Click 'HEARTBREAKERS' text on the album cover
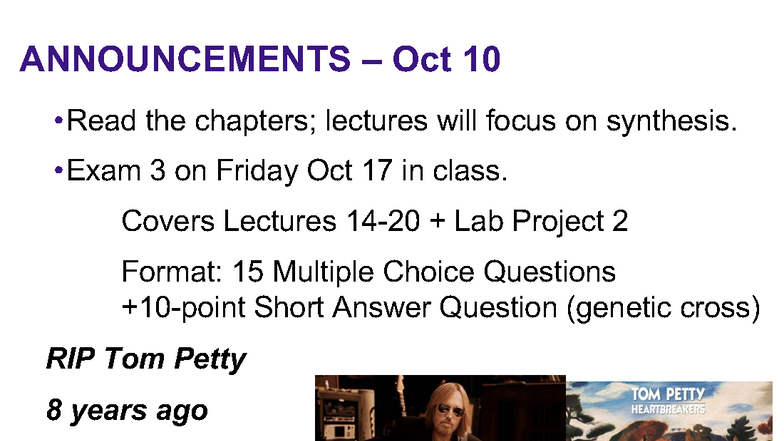784x441 pixels. [x=670, y=407]
